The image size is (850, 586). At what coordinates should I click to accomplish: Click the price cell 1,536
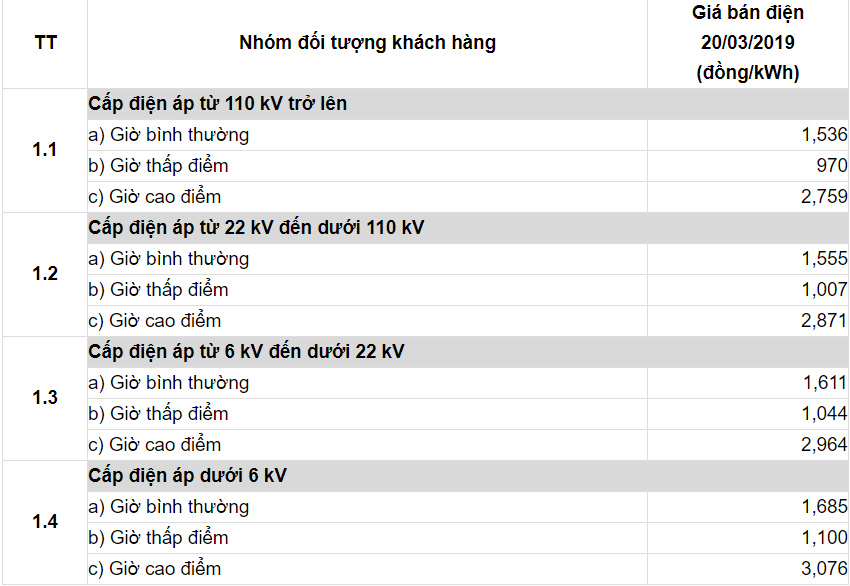coord(748,135)
